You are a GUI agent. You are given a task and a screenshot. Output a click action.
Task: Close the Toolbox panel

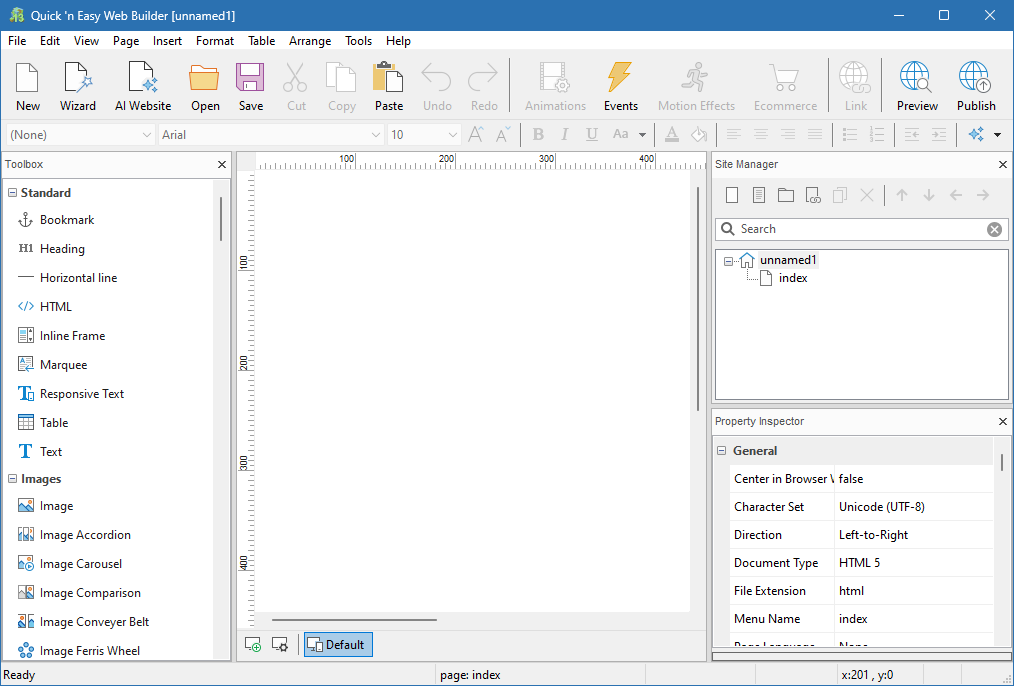point(222,165)
